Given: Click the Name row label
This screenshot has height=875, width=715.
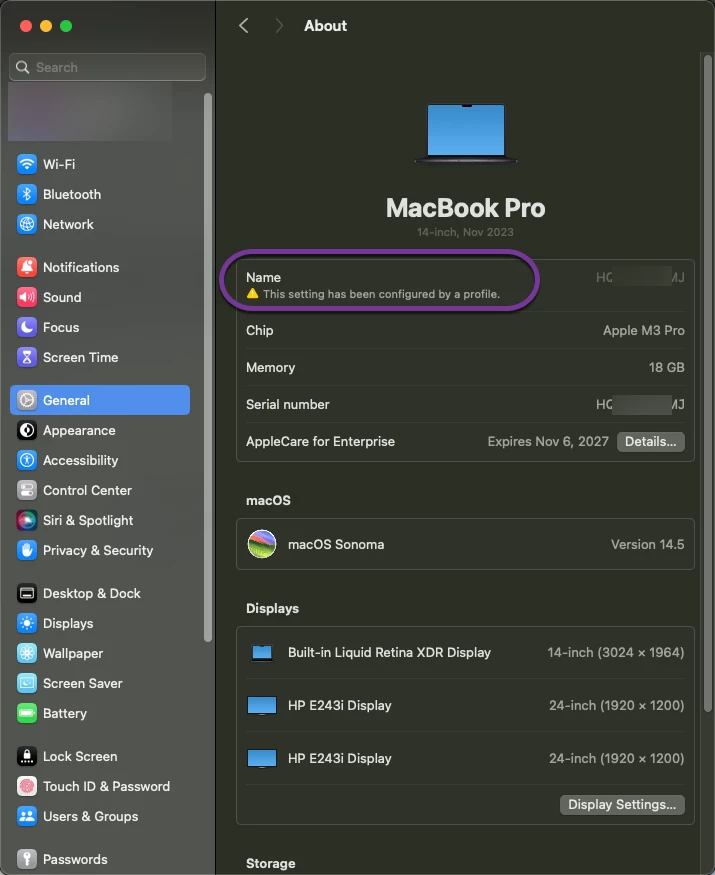Looking at the screenshot, I should tap(263, 277).
